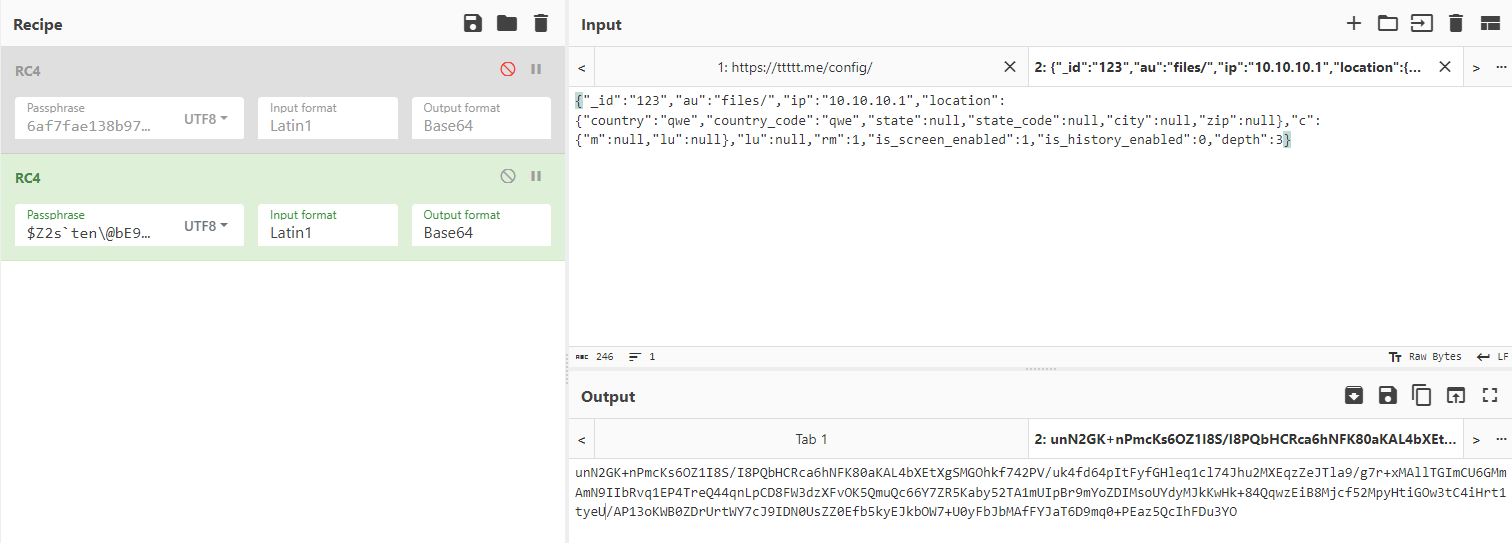Disable the second RC4 operation

[x=508, y=176]
